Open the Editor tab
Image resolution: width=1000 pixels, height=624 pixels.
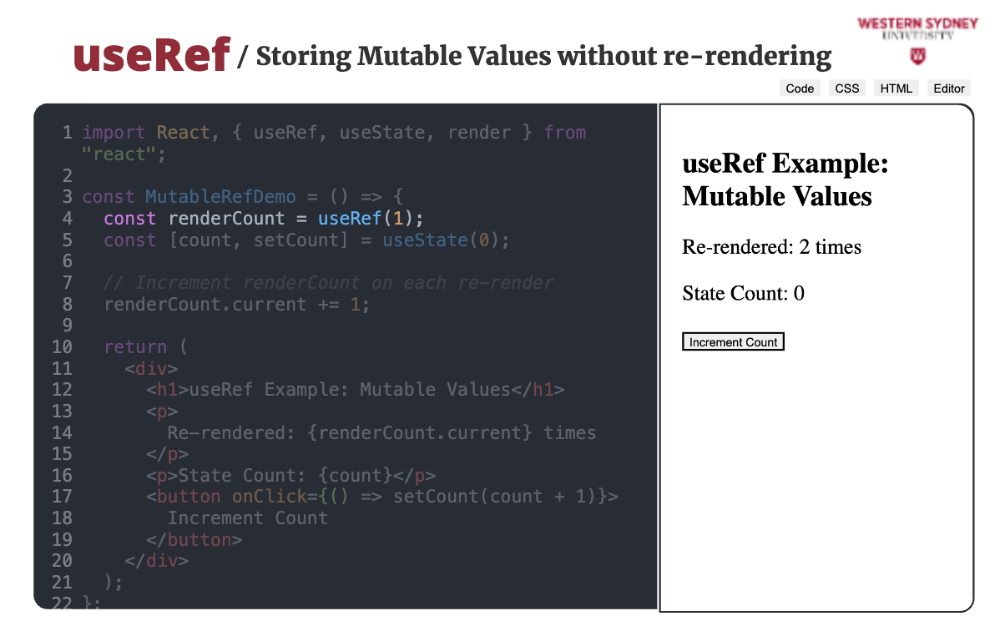point(948,88)
